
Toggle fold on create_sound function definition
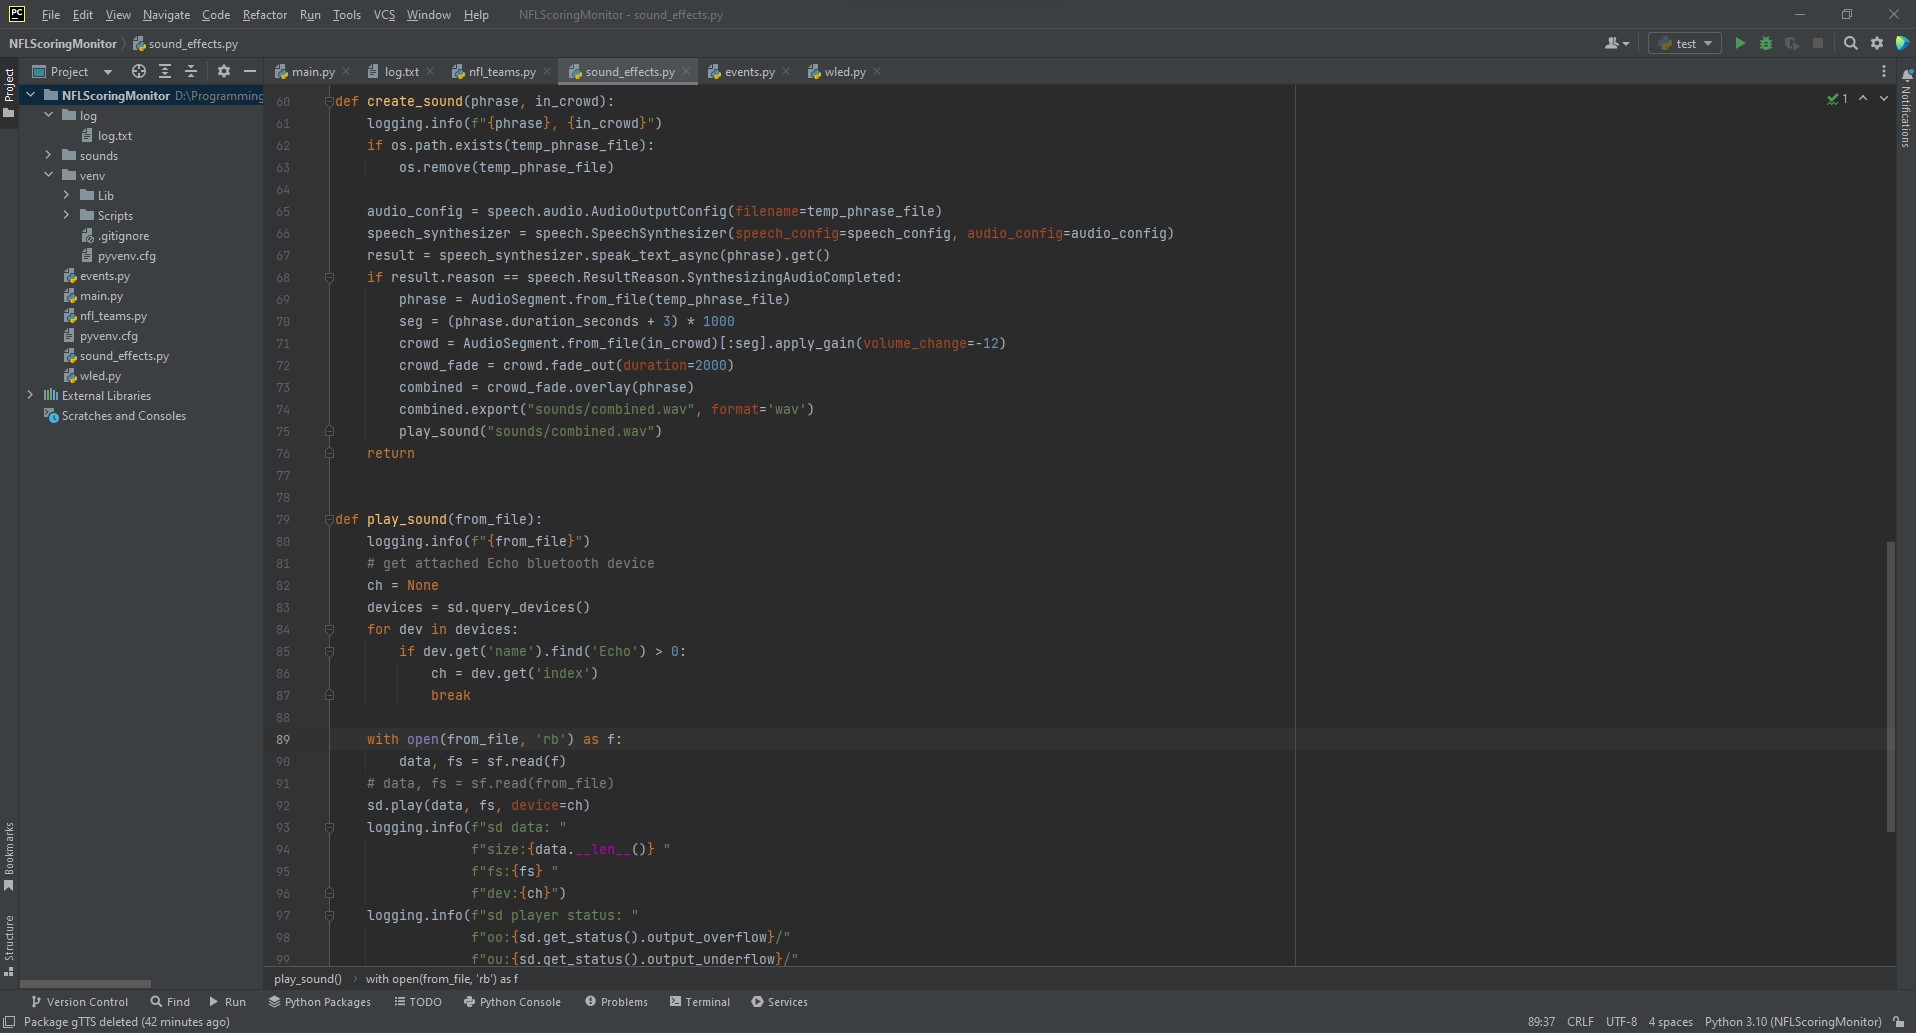328,102
